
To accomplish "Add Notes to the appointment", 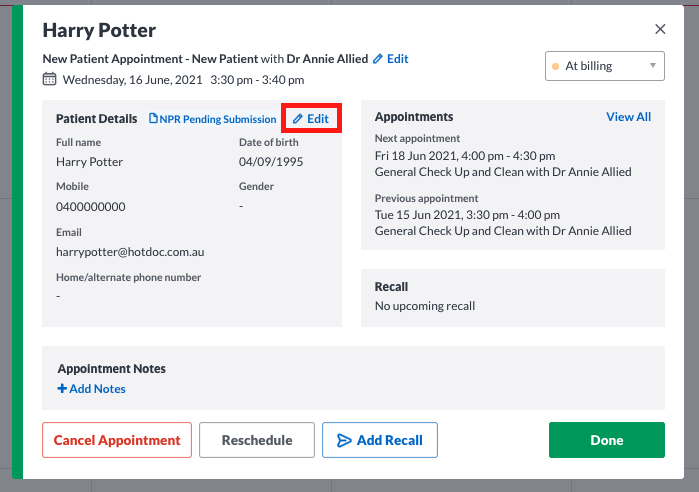I will [x=91, y=389].
